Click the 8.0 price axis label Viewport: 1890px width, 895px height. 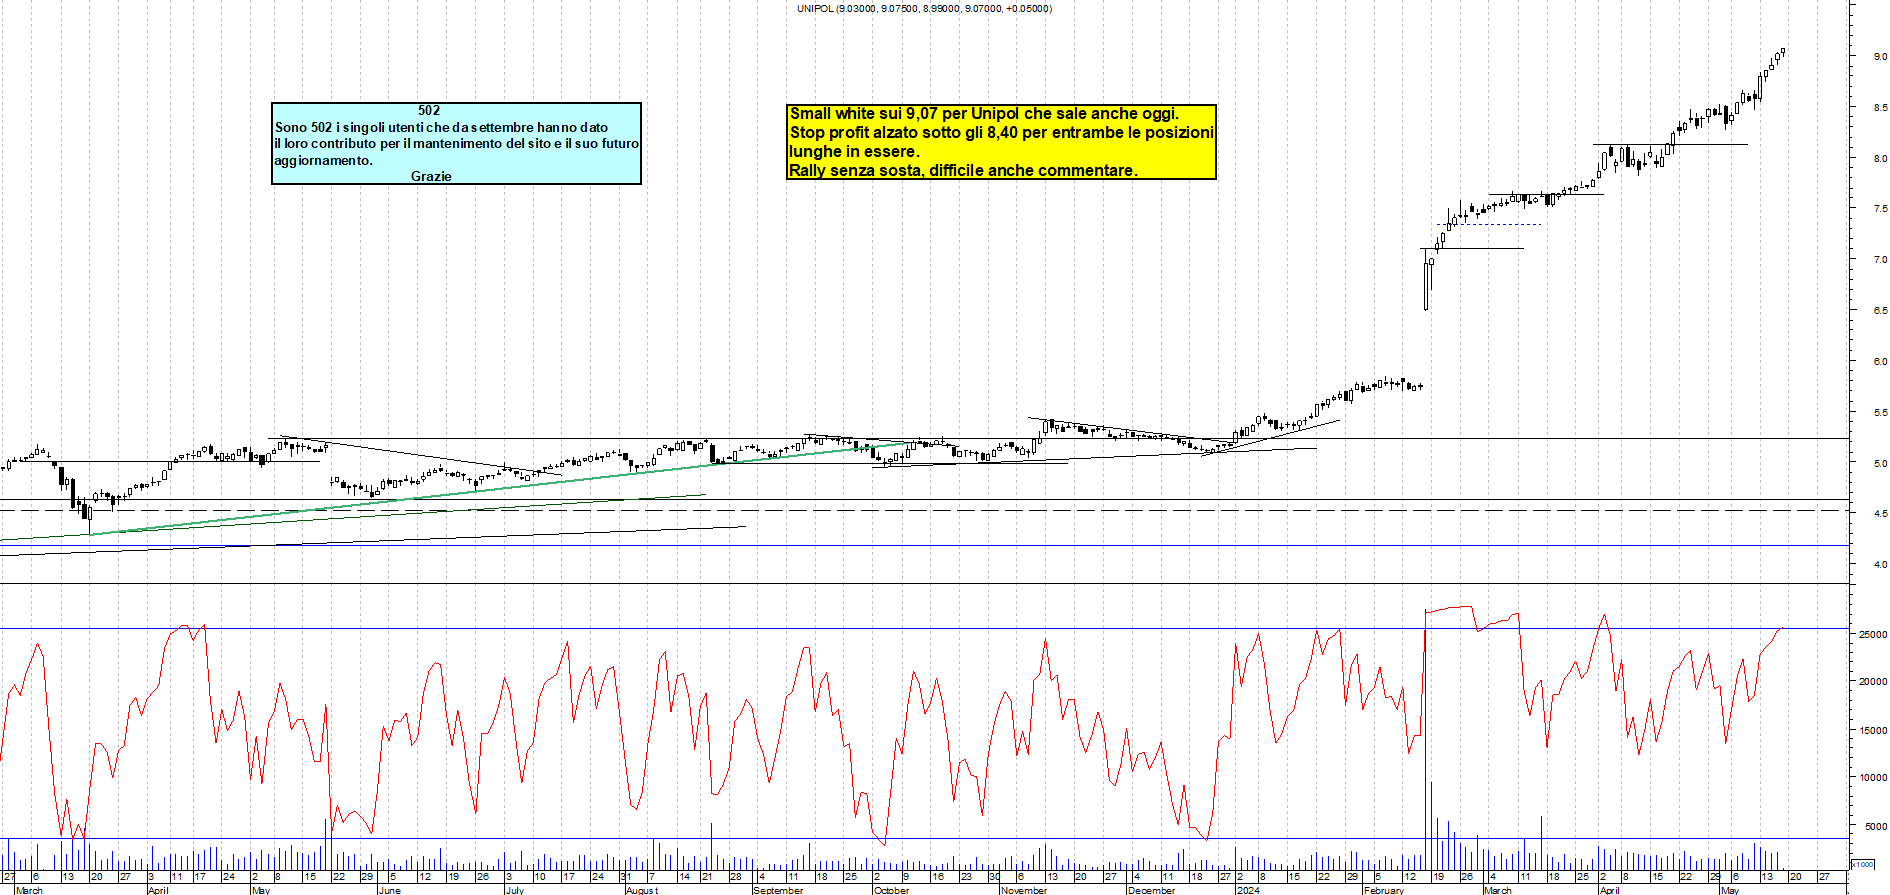coord(1880,159)
